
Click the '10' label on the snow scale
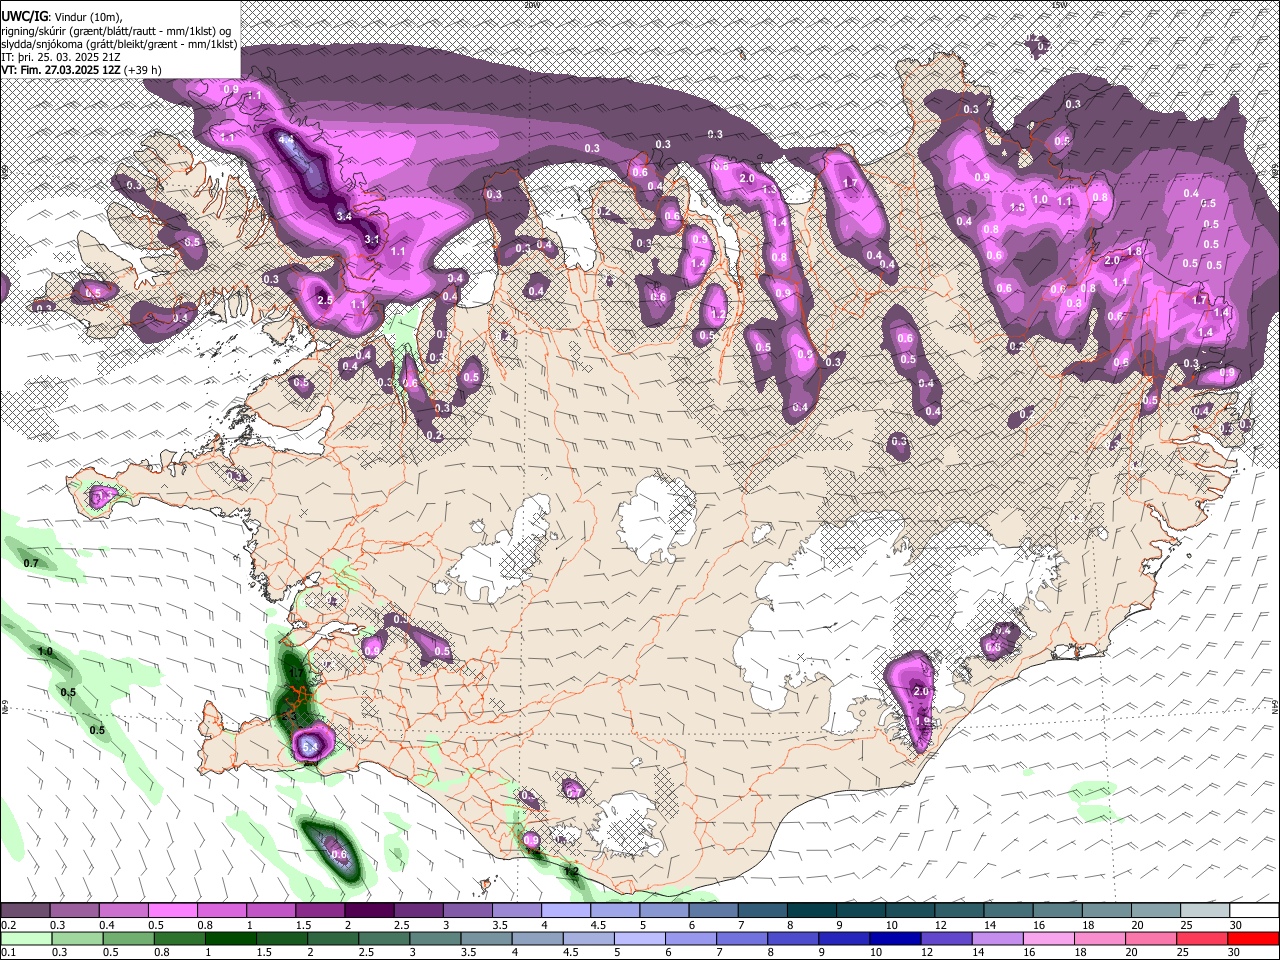(891, 925)
